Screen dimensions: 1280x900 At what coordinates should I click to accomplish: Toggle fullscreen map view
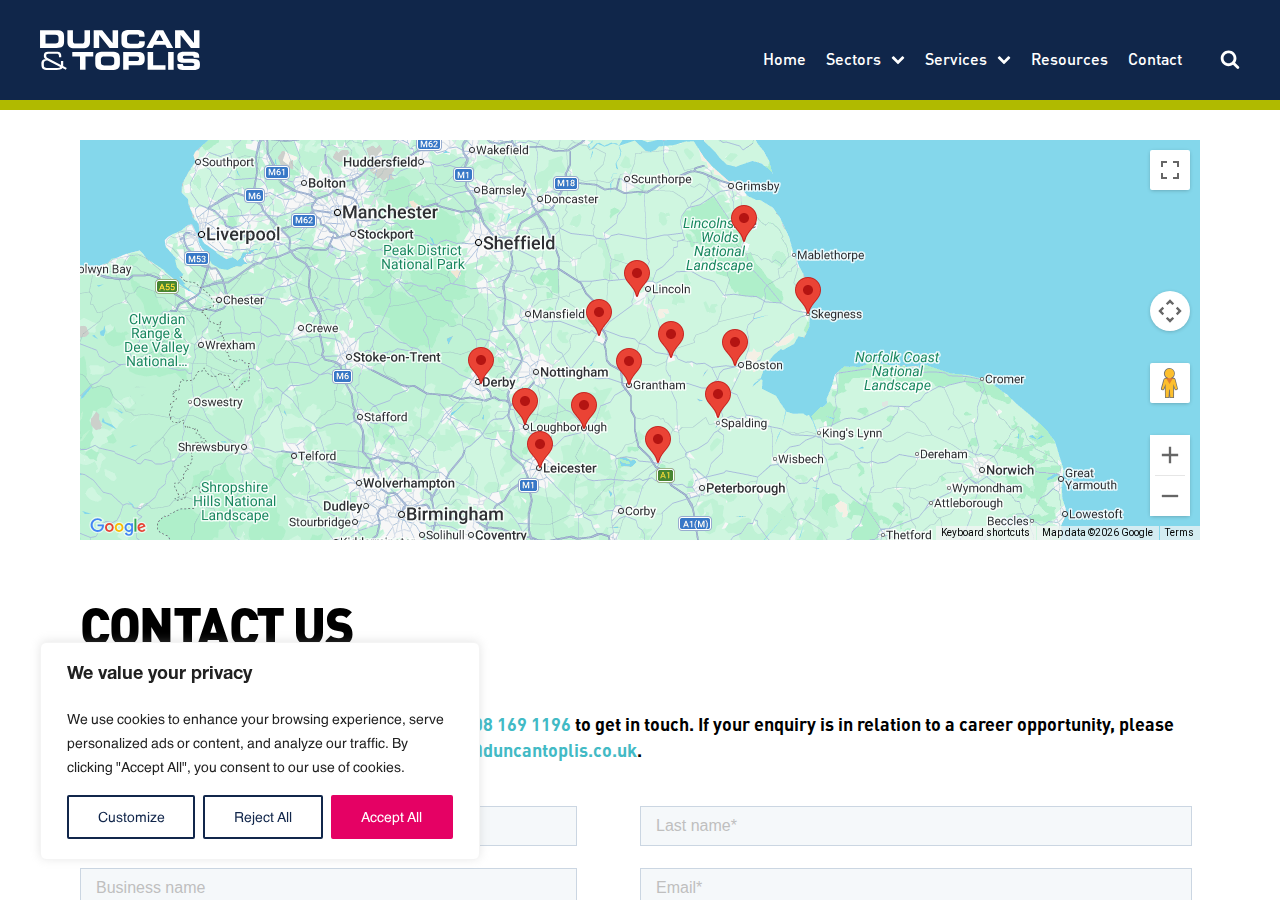[1170, 170]
